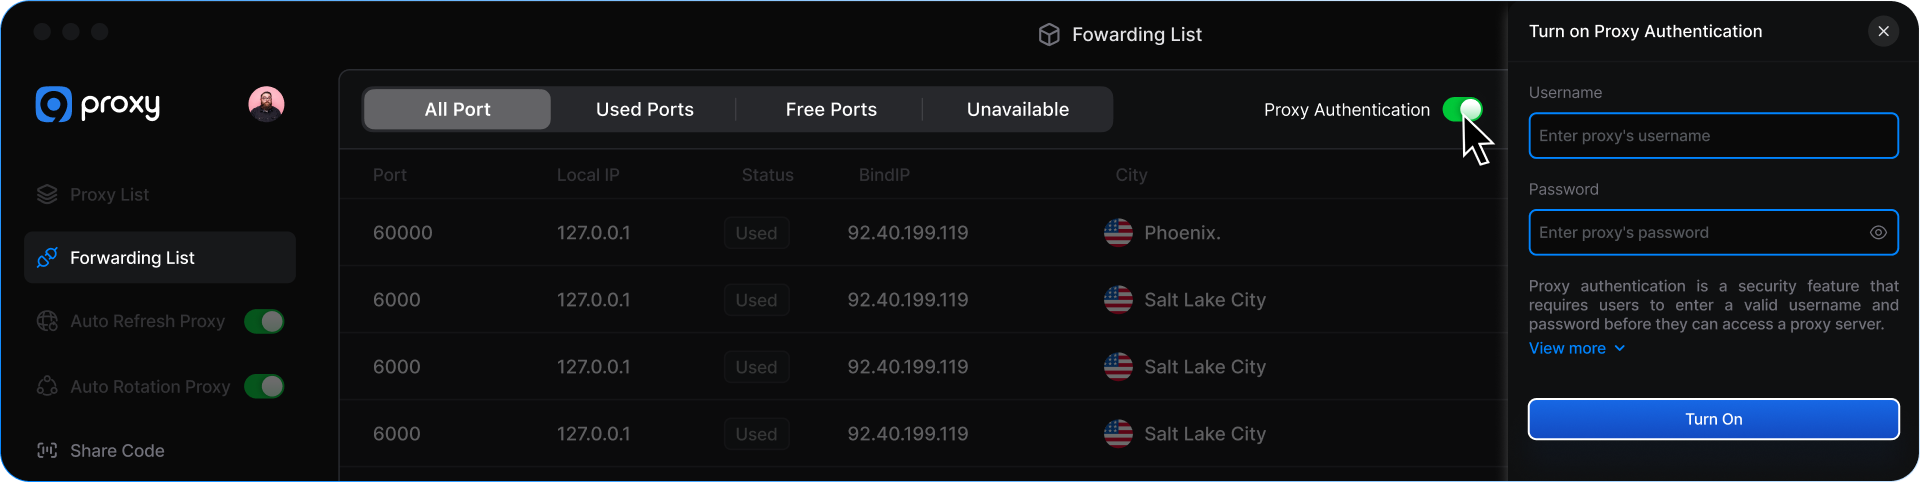The height and width of the screenshot is (482, 1920).
Task: Click the proxy logo icon
Action: [x=54, y=104]
